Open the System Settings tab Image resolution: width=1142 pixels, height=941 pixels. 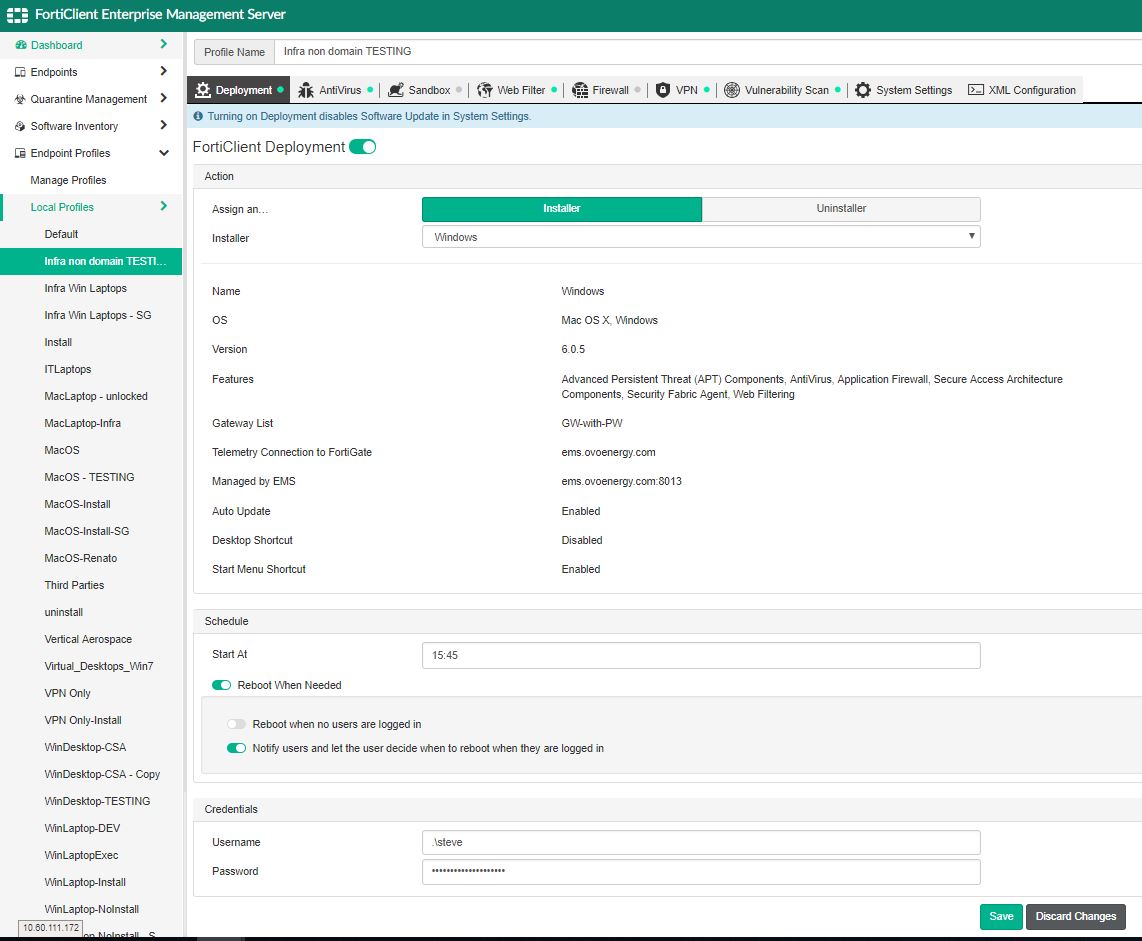click(904, 90)
